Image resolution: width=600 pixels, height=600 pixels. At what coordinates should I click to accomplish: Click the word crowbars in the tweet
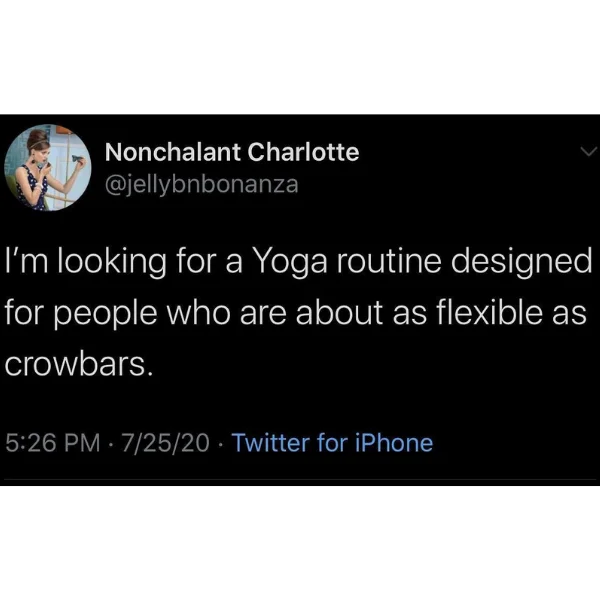pos(76,363)
